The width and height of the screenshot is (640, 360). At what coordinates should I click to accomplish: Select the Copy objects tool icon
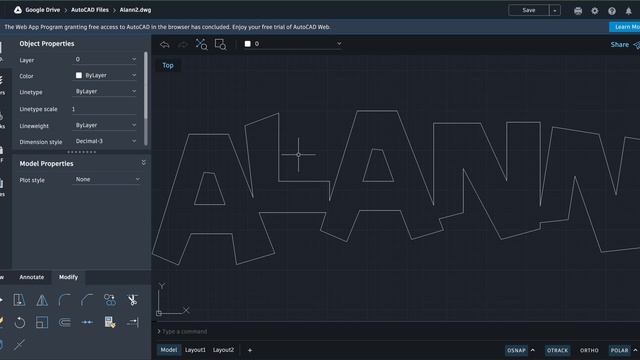[x=110, y=300]
